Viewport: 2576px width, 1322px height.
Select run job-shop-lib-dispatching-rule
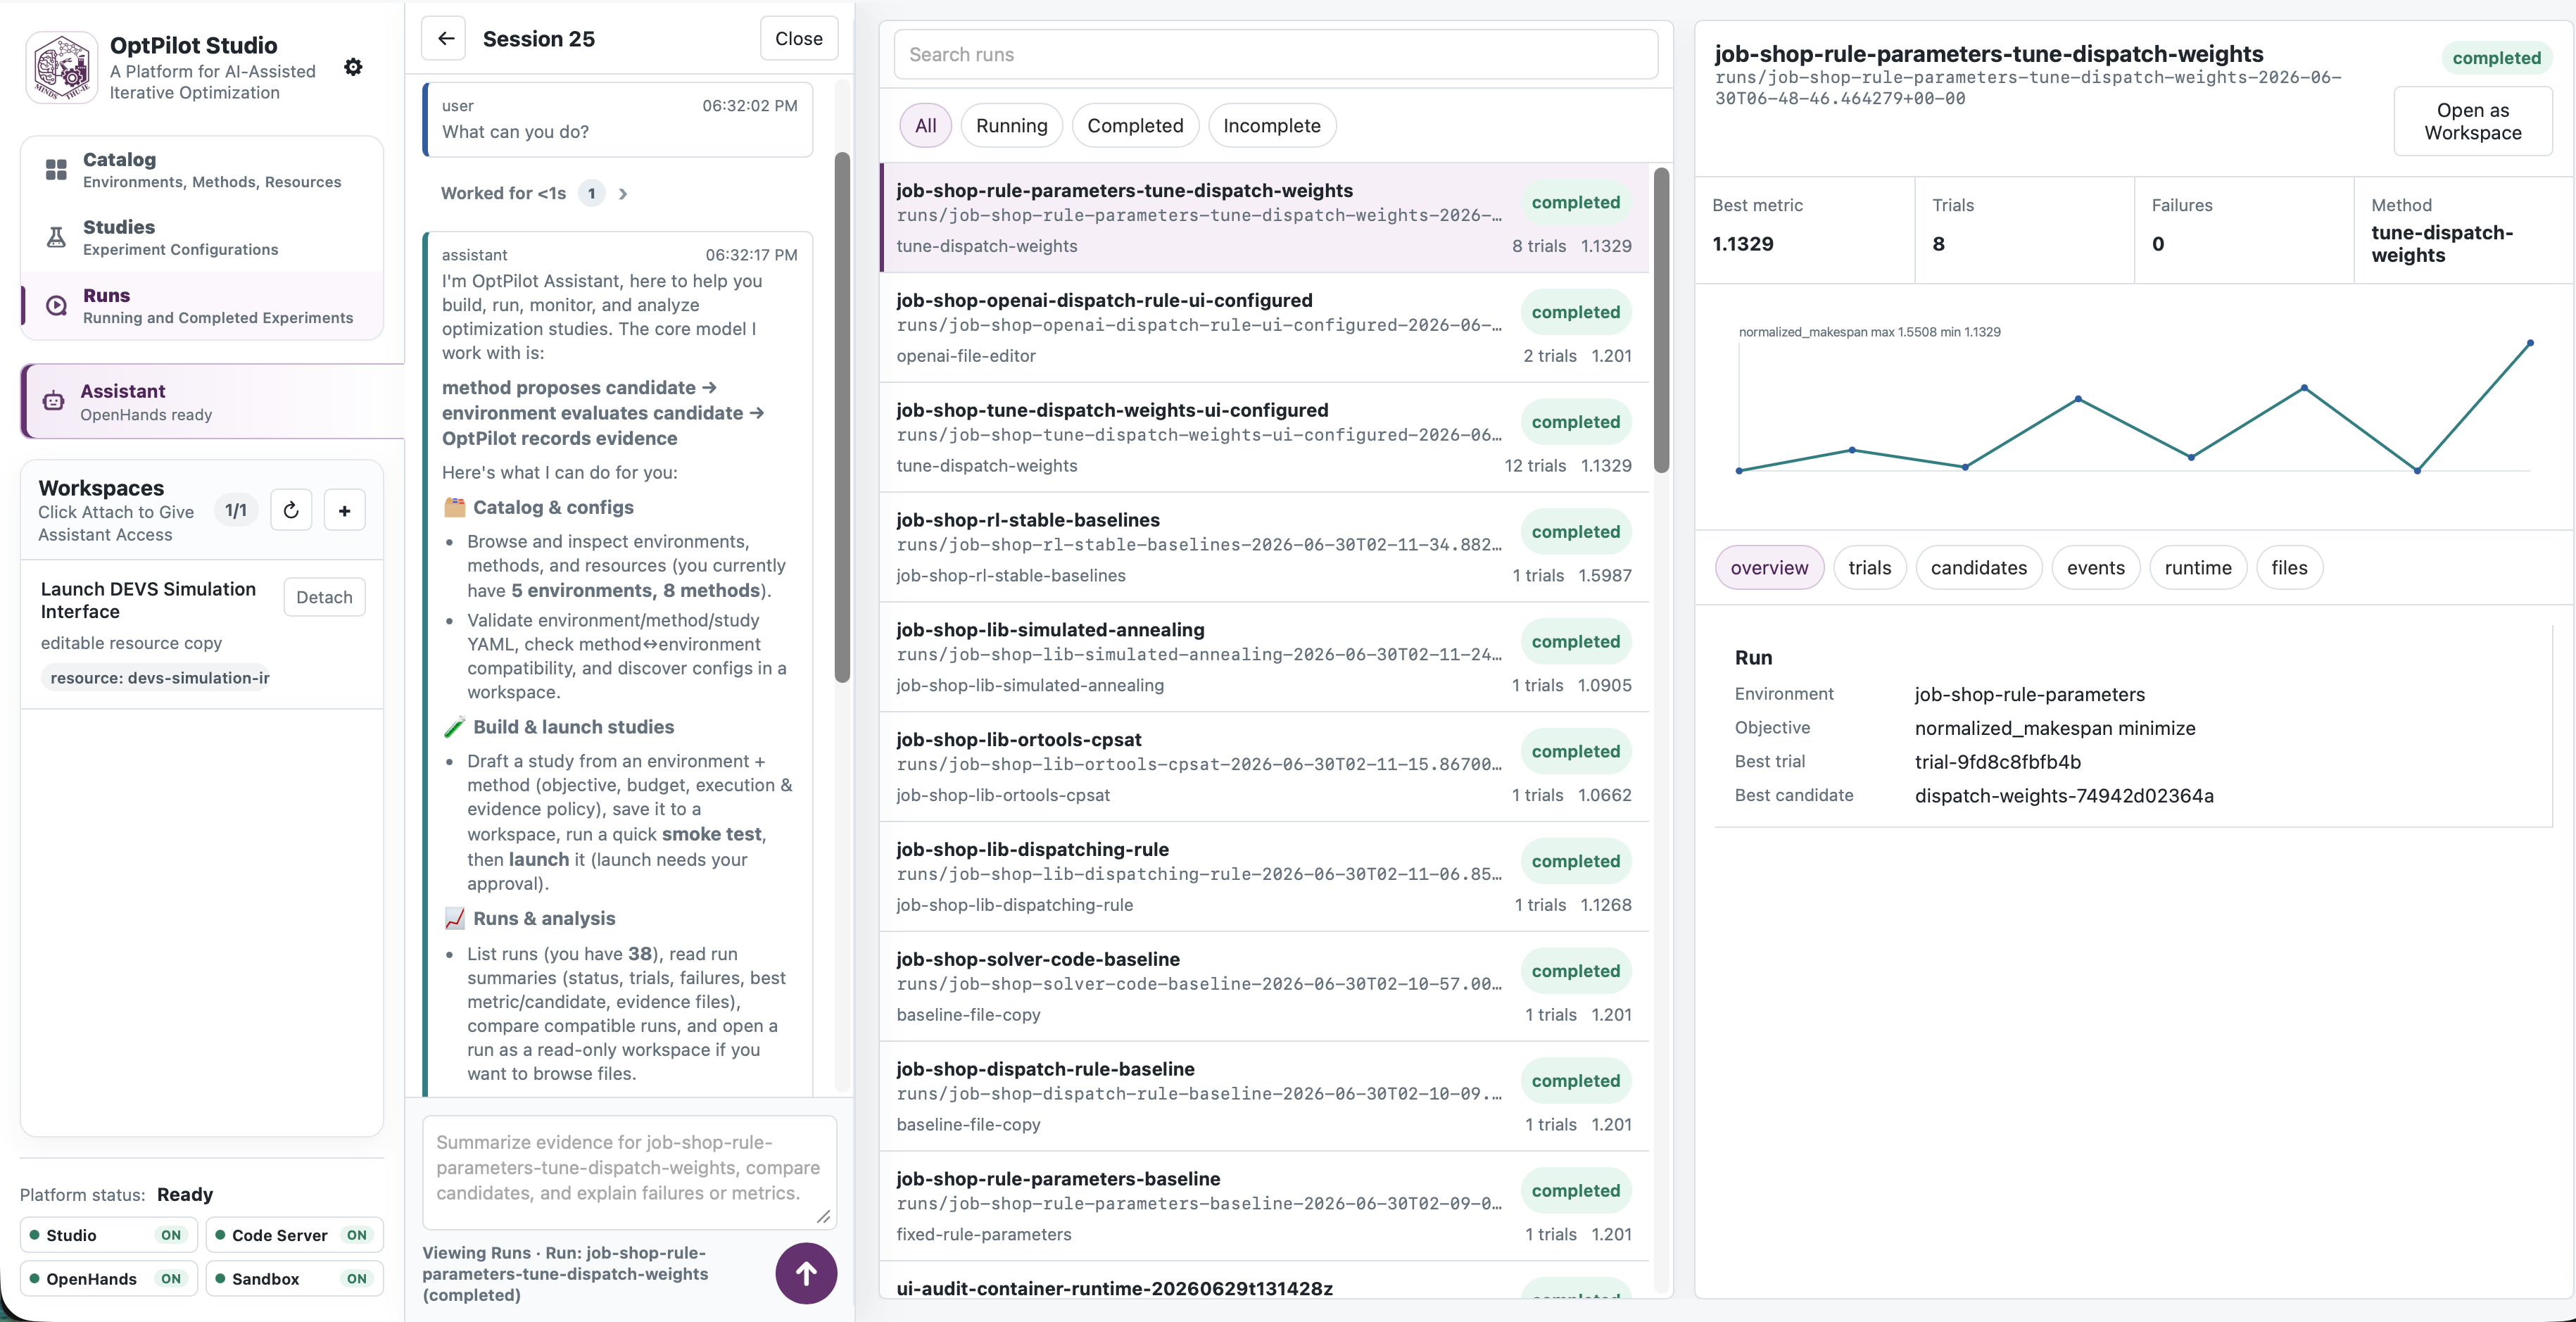(x=1264, y=877)
